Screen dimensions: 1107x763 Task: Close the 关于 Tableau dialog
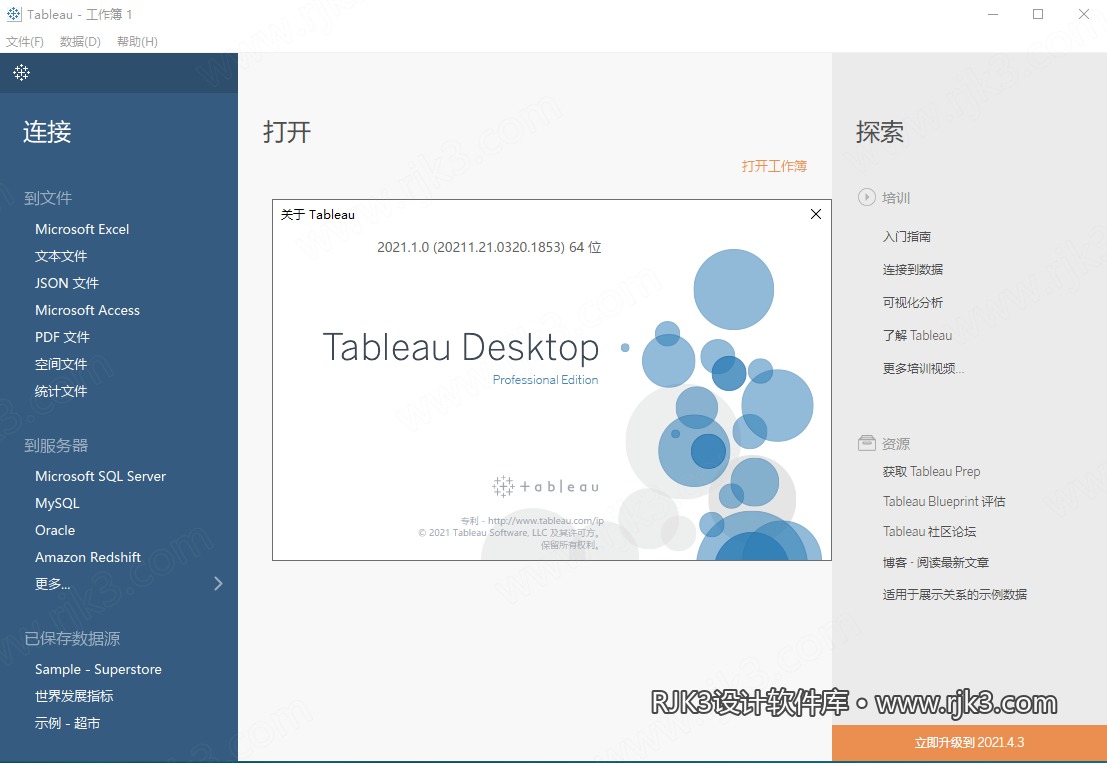pyautogui.click(x=815, y=214)
